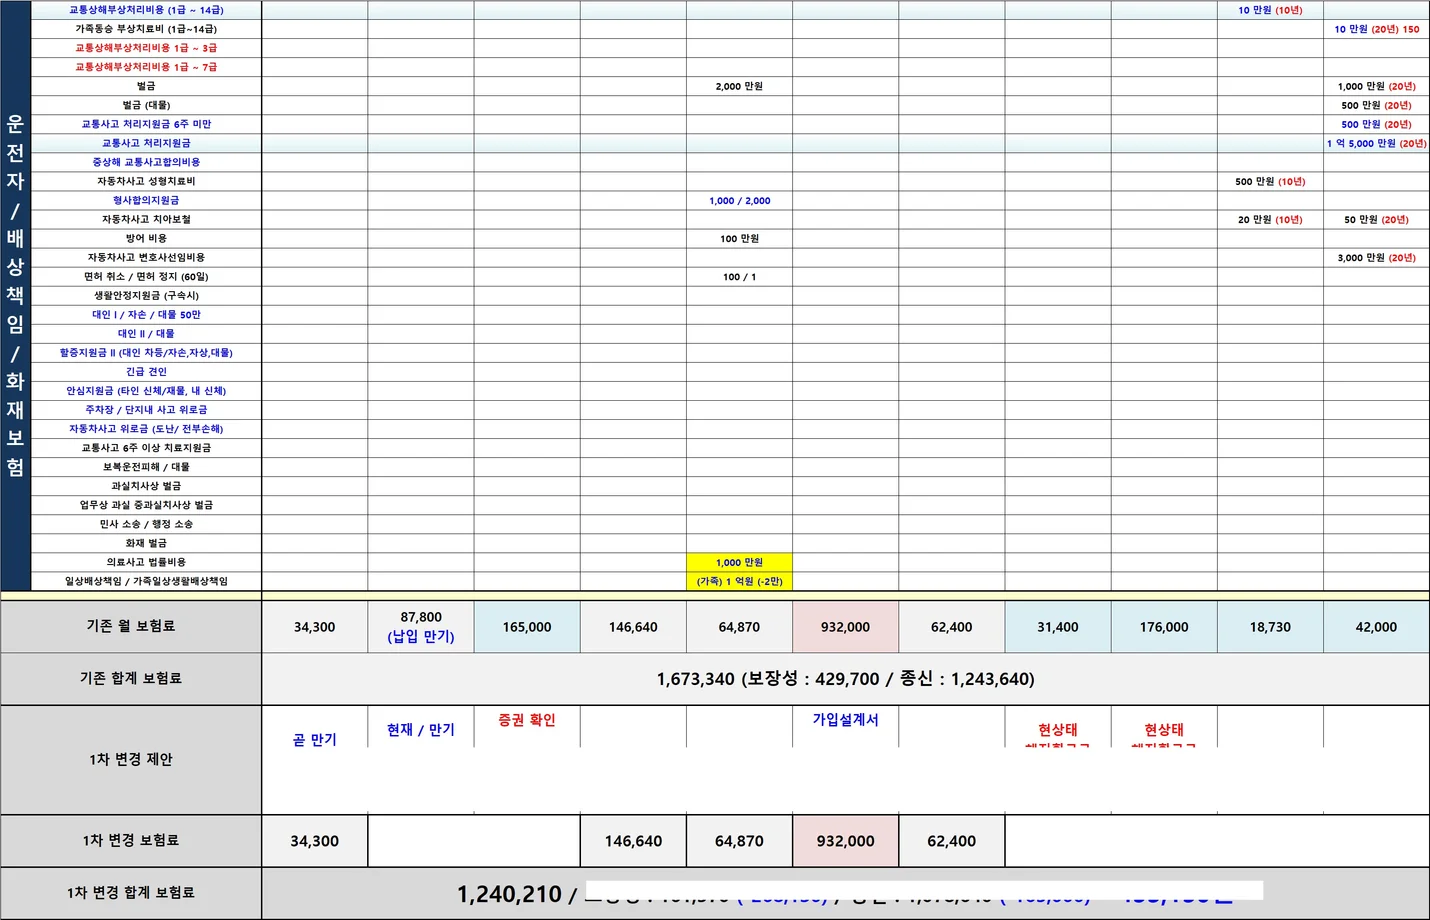Select the 100 / 1 value cell

(739, 276)
